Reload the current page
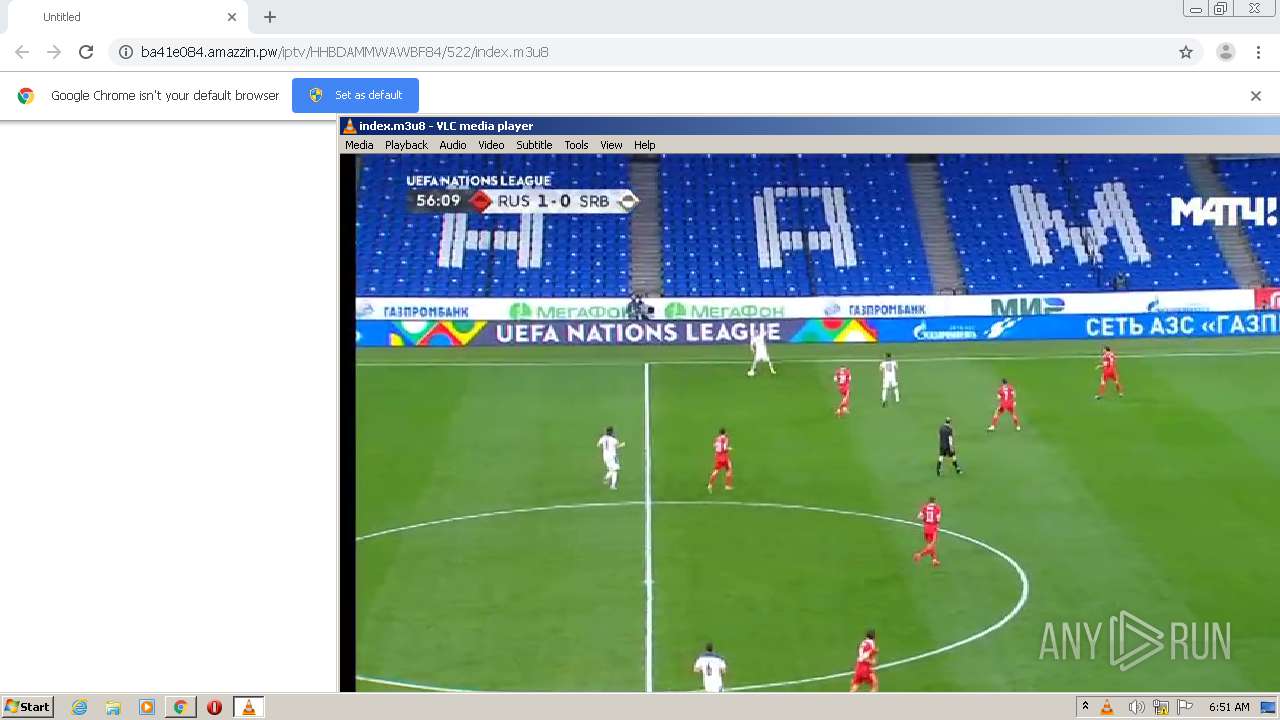This screenshot has width=1280, height=720. (x=86, y=52)
